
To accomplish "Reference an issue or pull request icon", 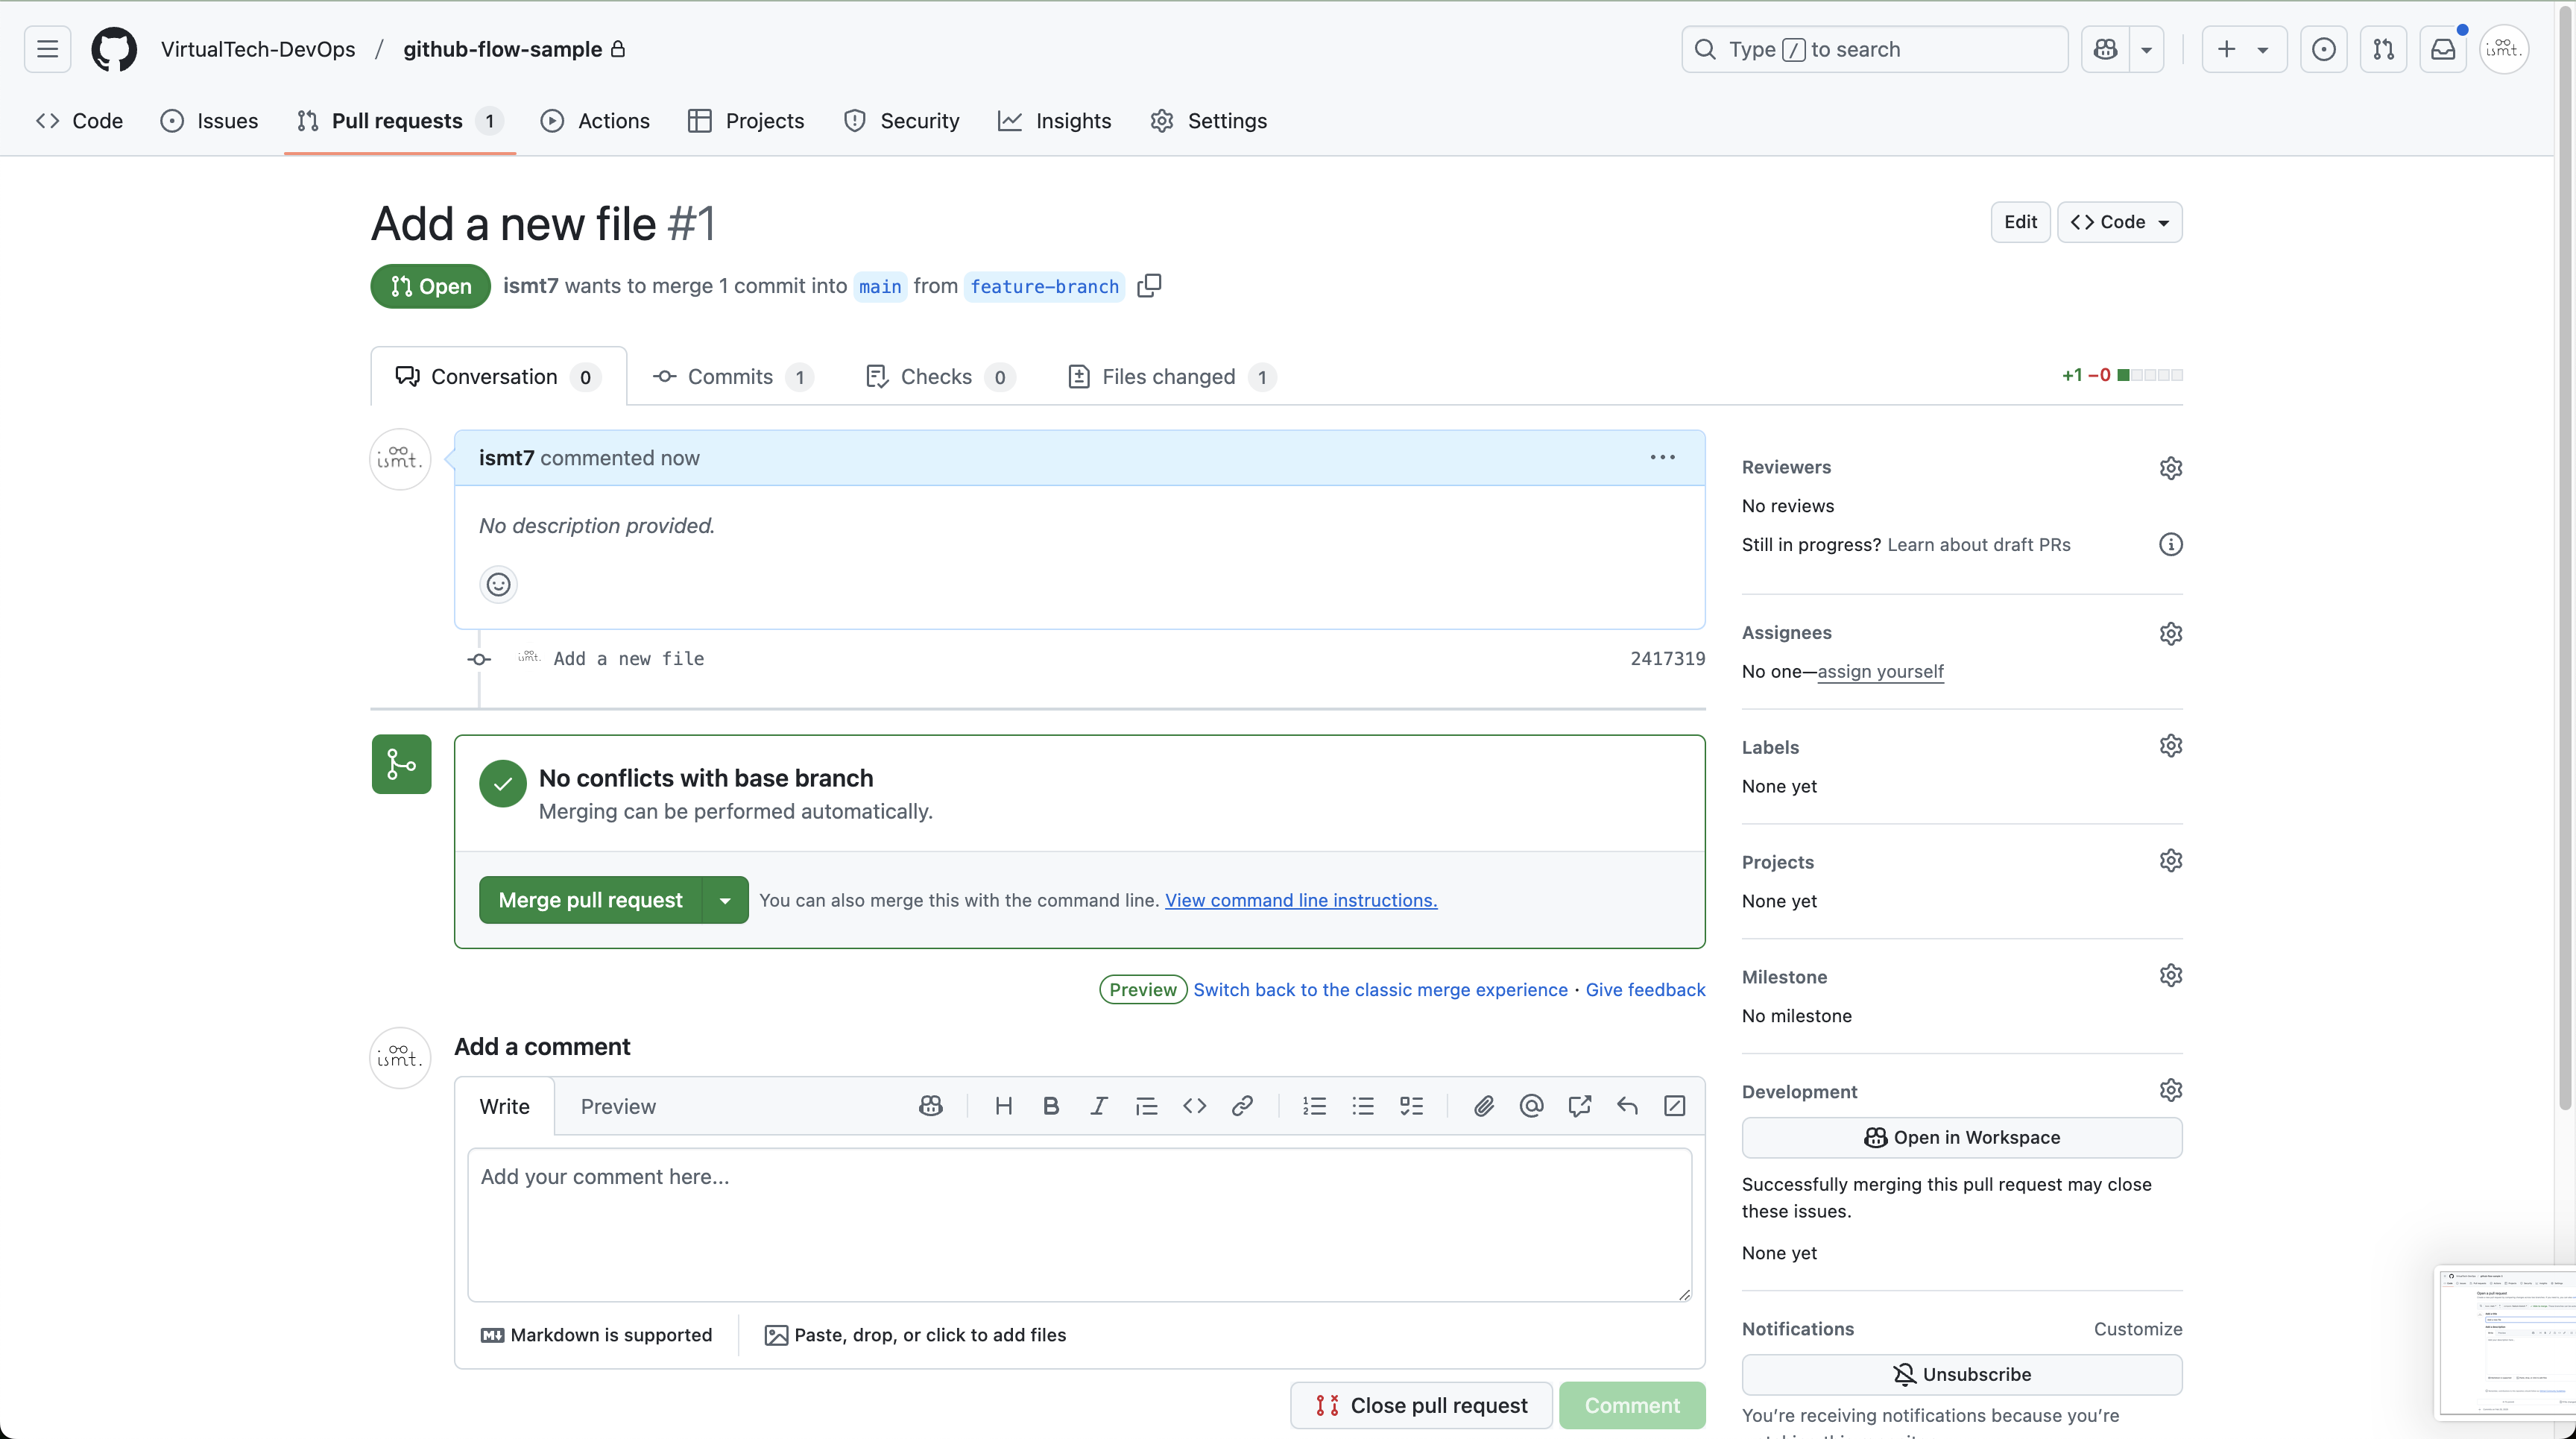I will [1580, 1106].
